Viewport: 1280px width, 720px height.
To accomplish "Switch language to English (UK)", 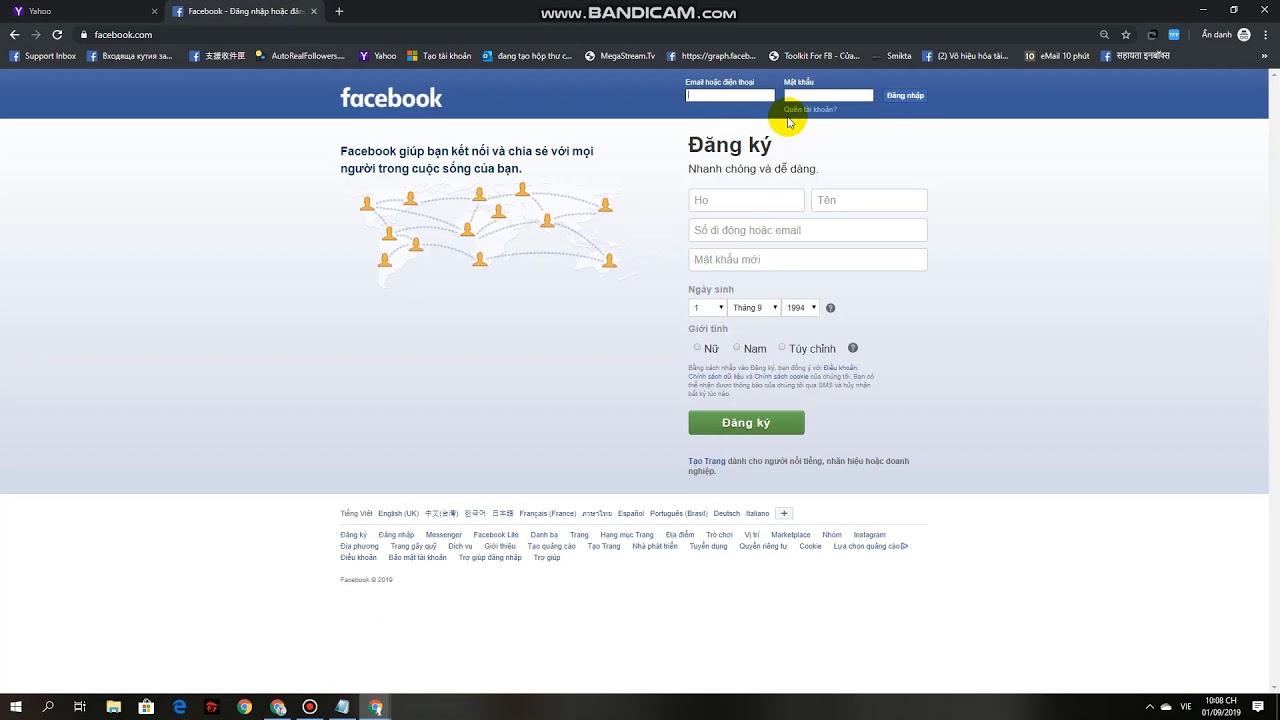I will 398,513.
